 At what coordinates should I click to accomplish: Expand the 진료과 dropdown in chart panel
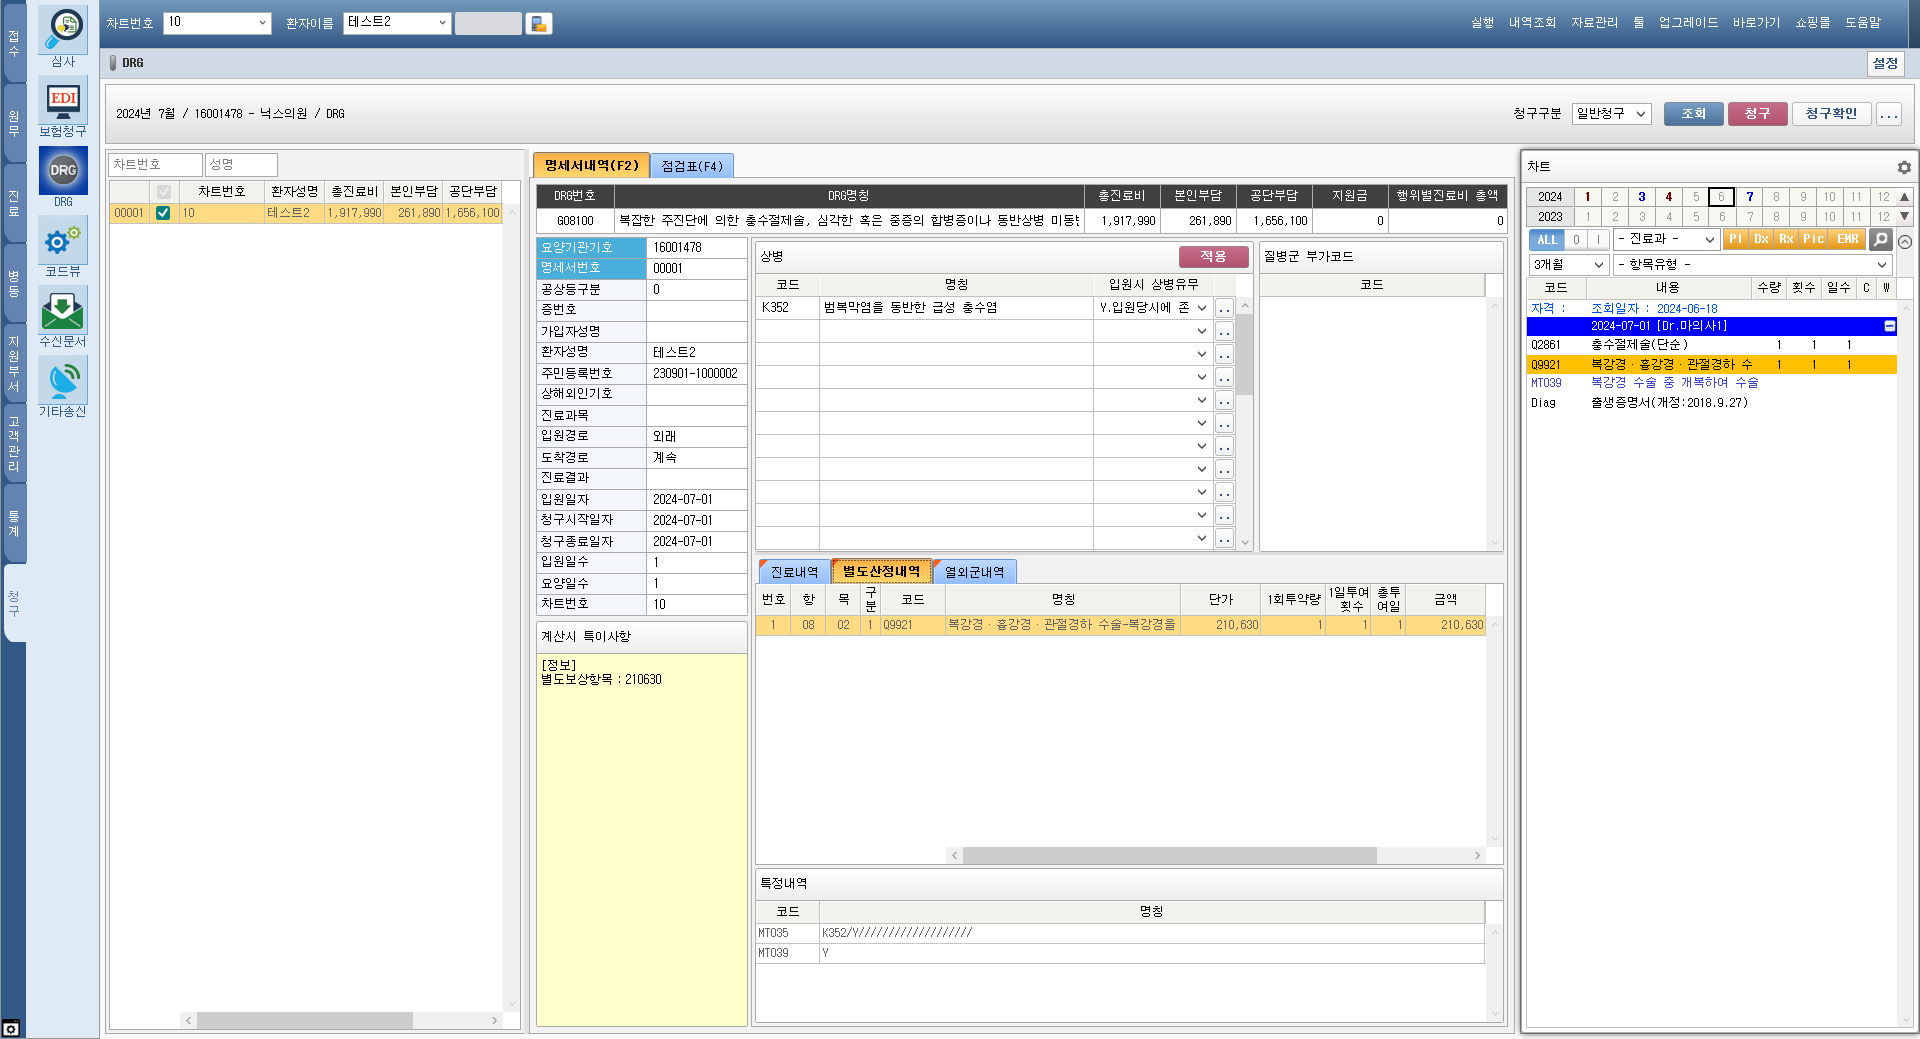pyautogui.click(x=1665, y=240)
